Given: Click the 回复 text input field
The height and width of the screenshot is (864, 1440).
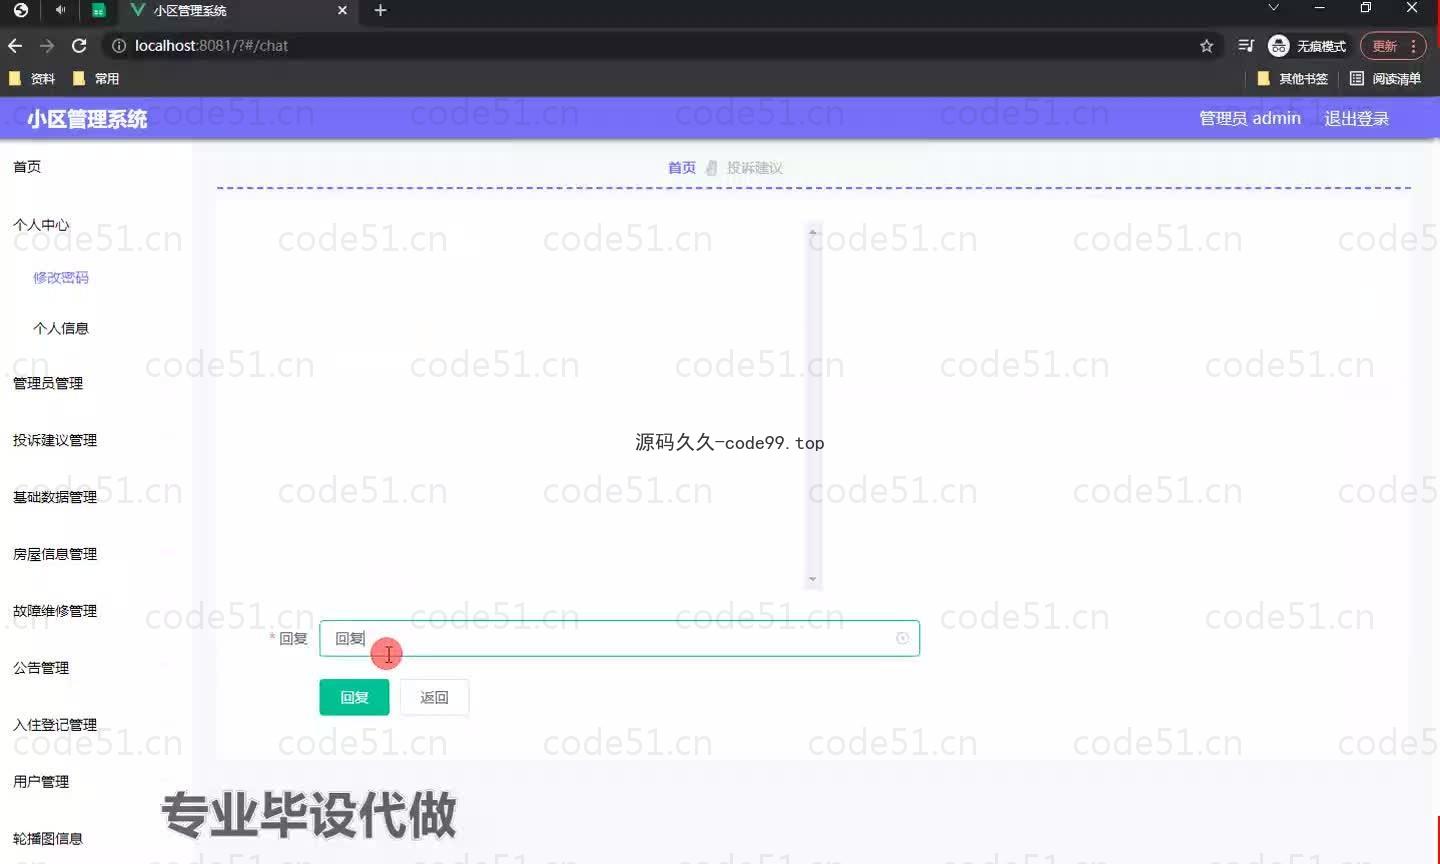Looking at the screenshot, I should tap(619, 638).
